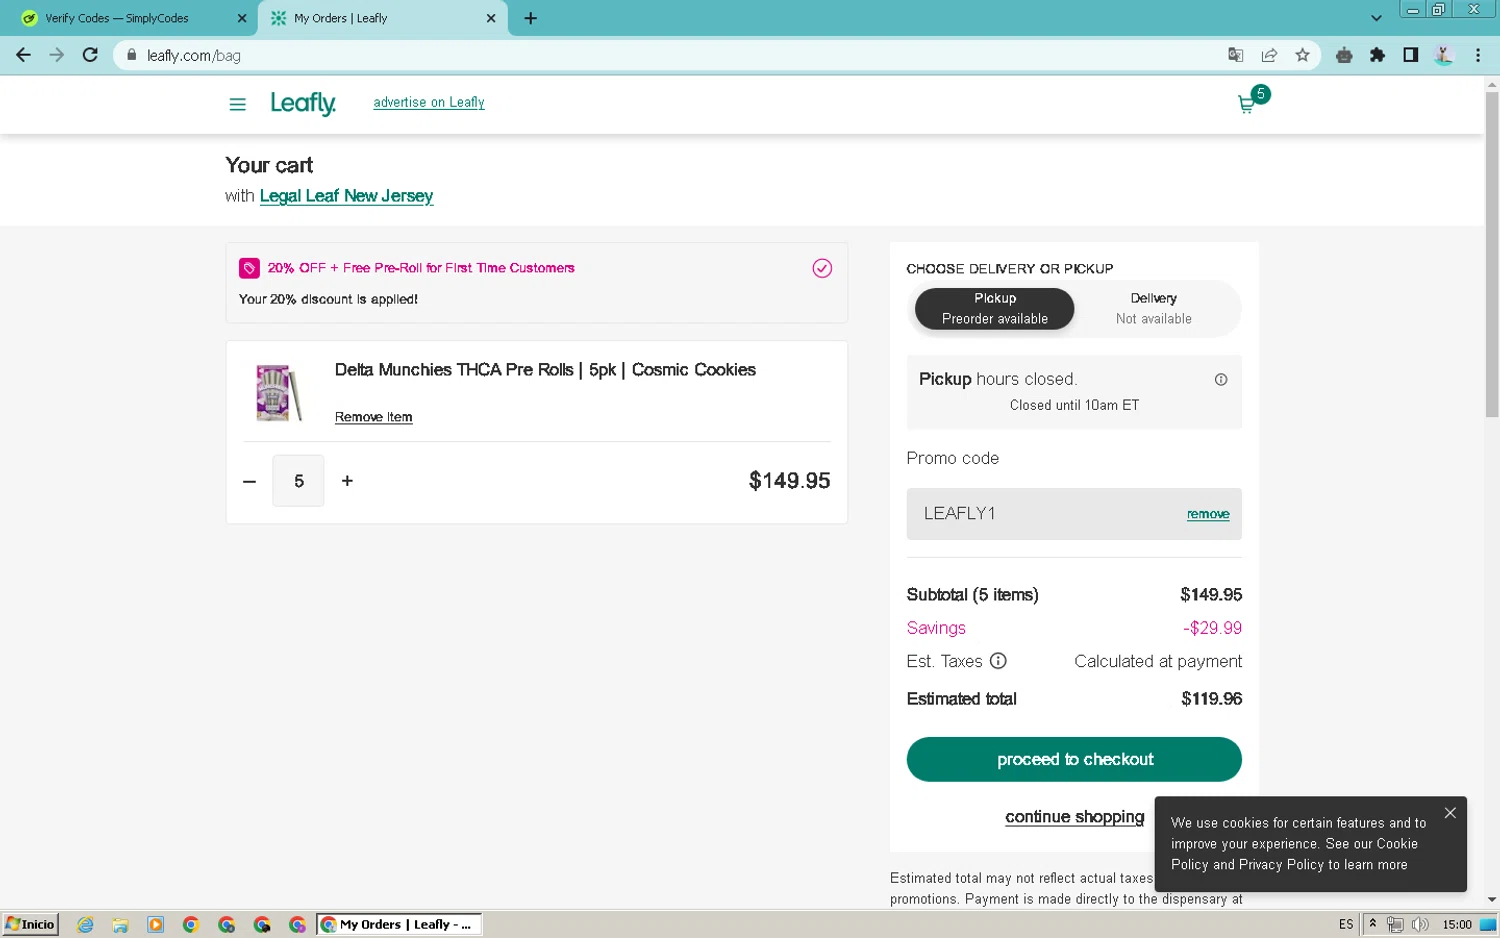Open the shopping cart icon with 5 badge
The width and height of the screenshot is (1500, 938).
1253,101
